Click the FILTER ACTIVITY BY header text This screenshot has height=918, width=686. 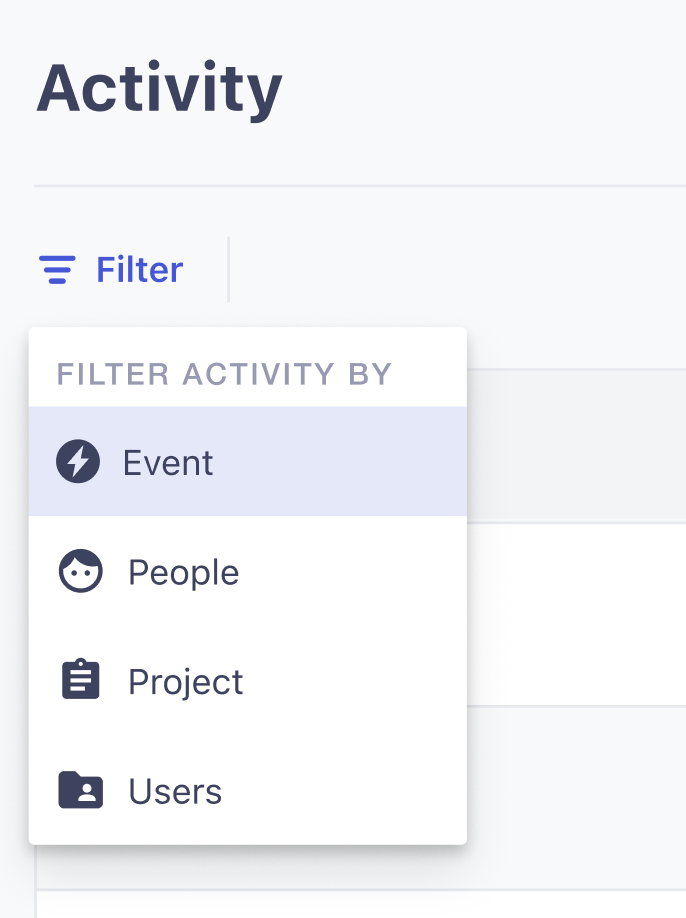pyautogui.click(x=224, y=374)
